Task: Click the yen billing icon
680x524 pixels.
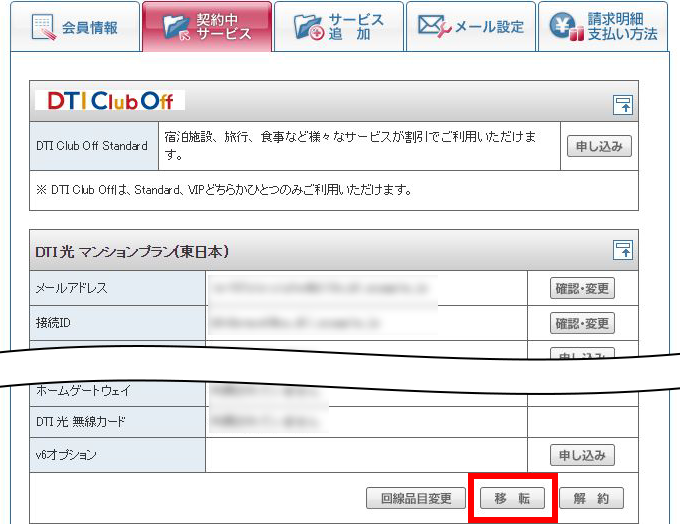Action: (566, 27)
